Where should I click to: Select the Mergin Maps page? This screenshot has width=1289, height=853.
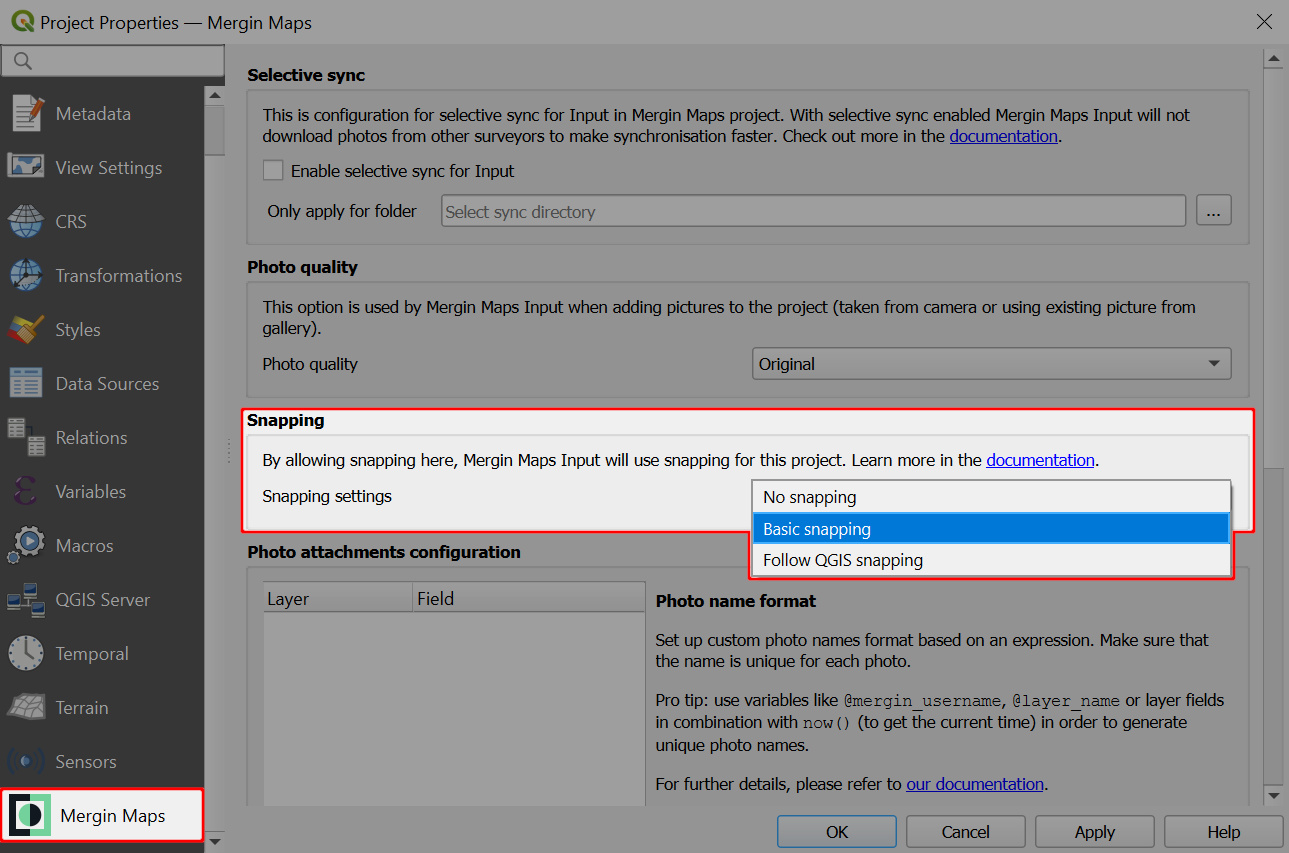(102, 815)
